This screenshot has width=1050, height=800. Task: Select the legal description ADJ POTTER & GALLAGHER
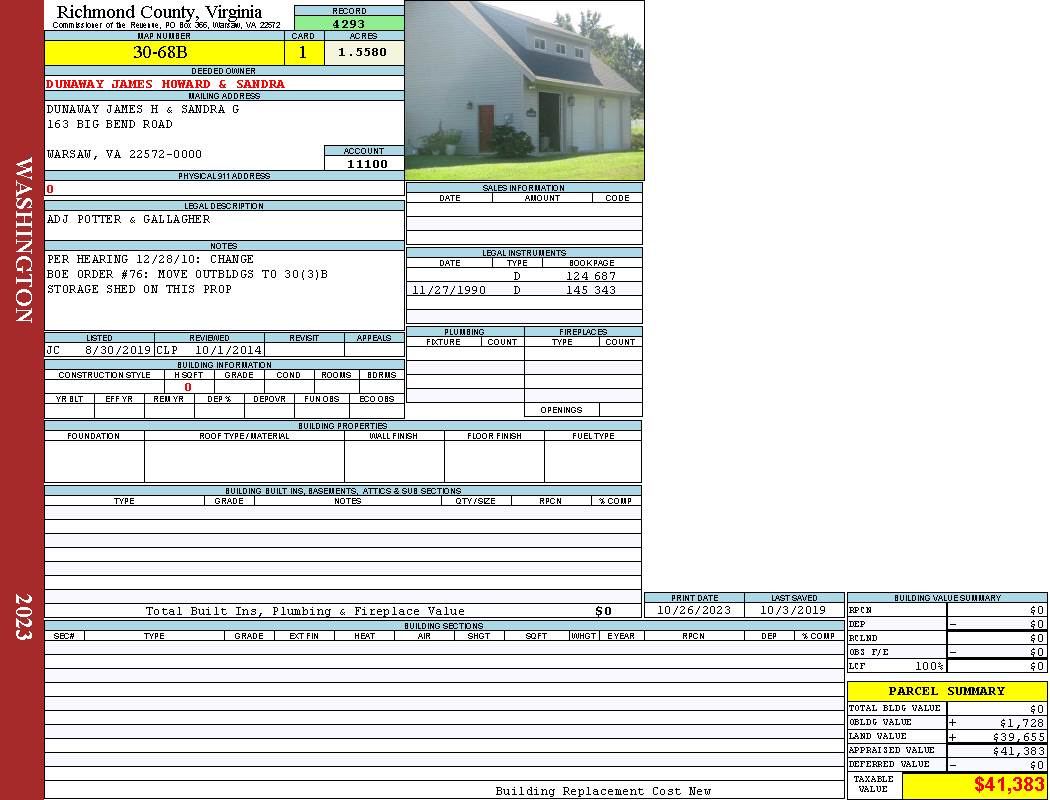[129, 220]
